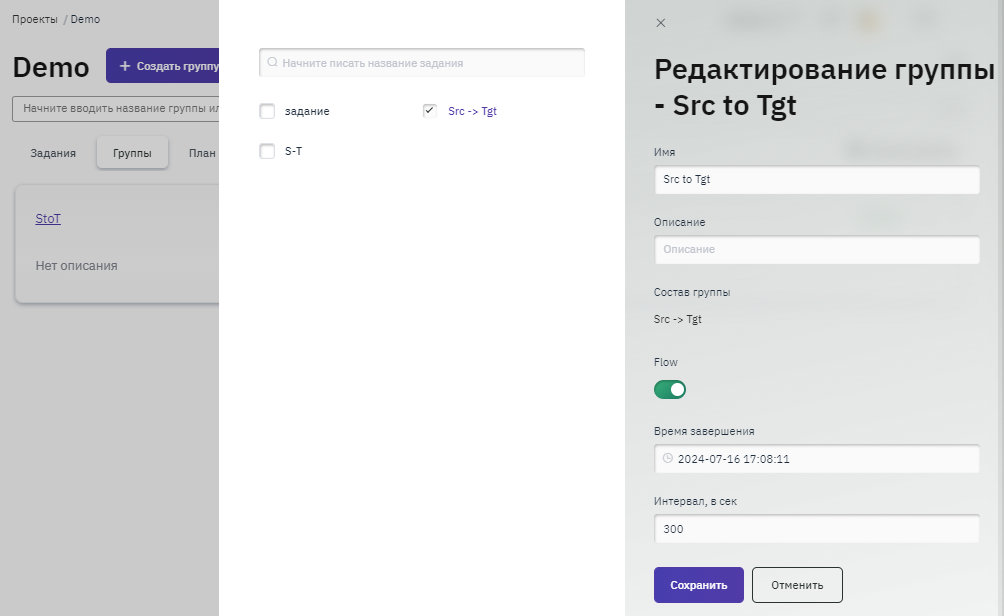
Task: Click the magnifier icon in task search
Action: 272,62
